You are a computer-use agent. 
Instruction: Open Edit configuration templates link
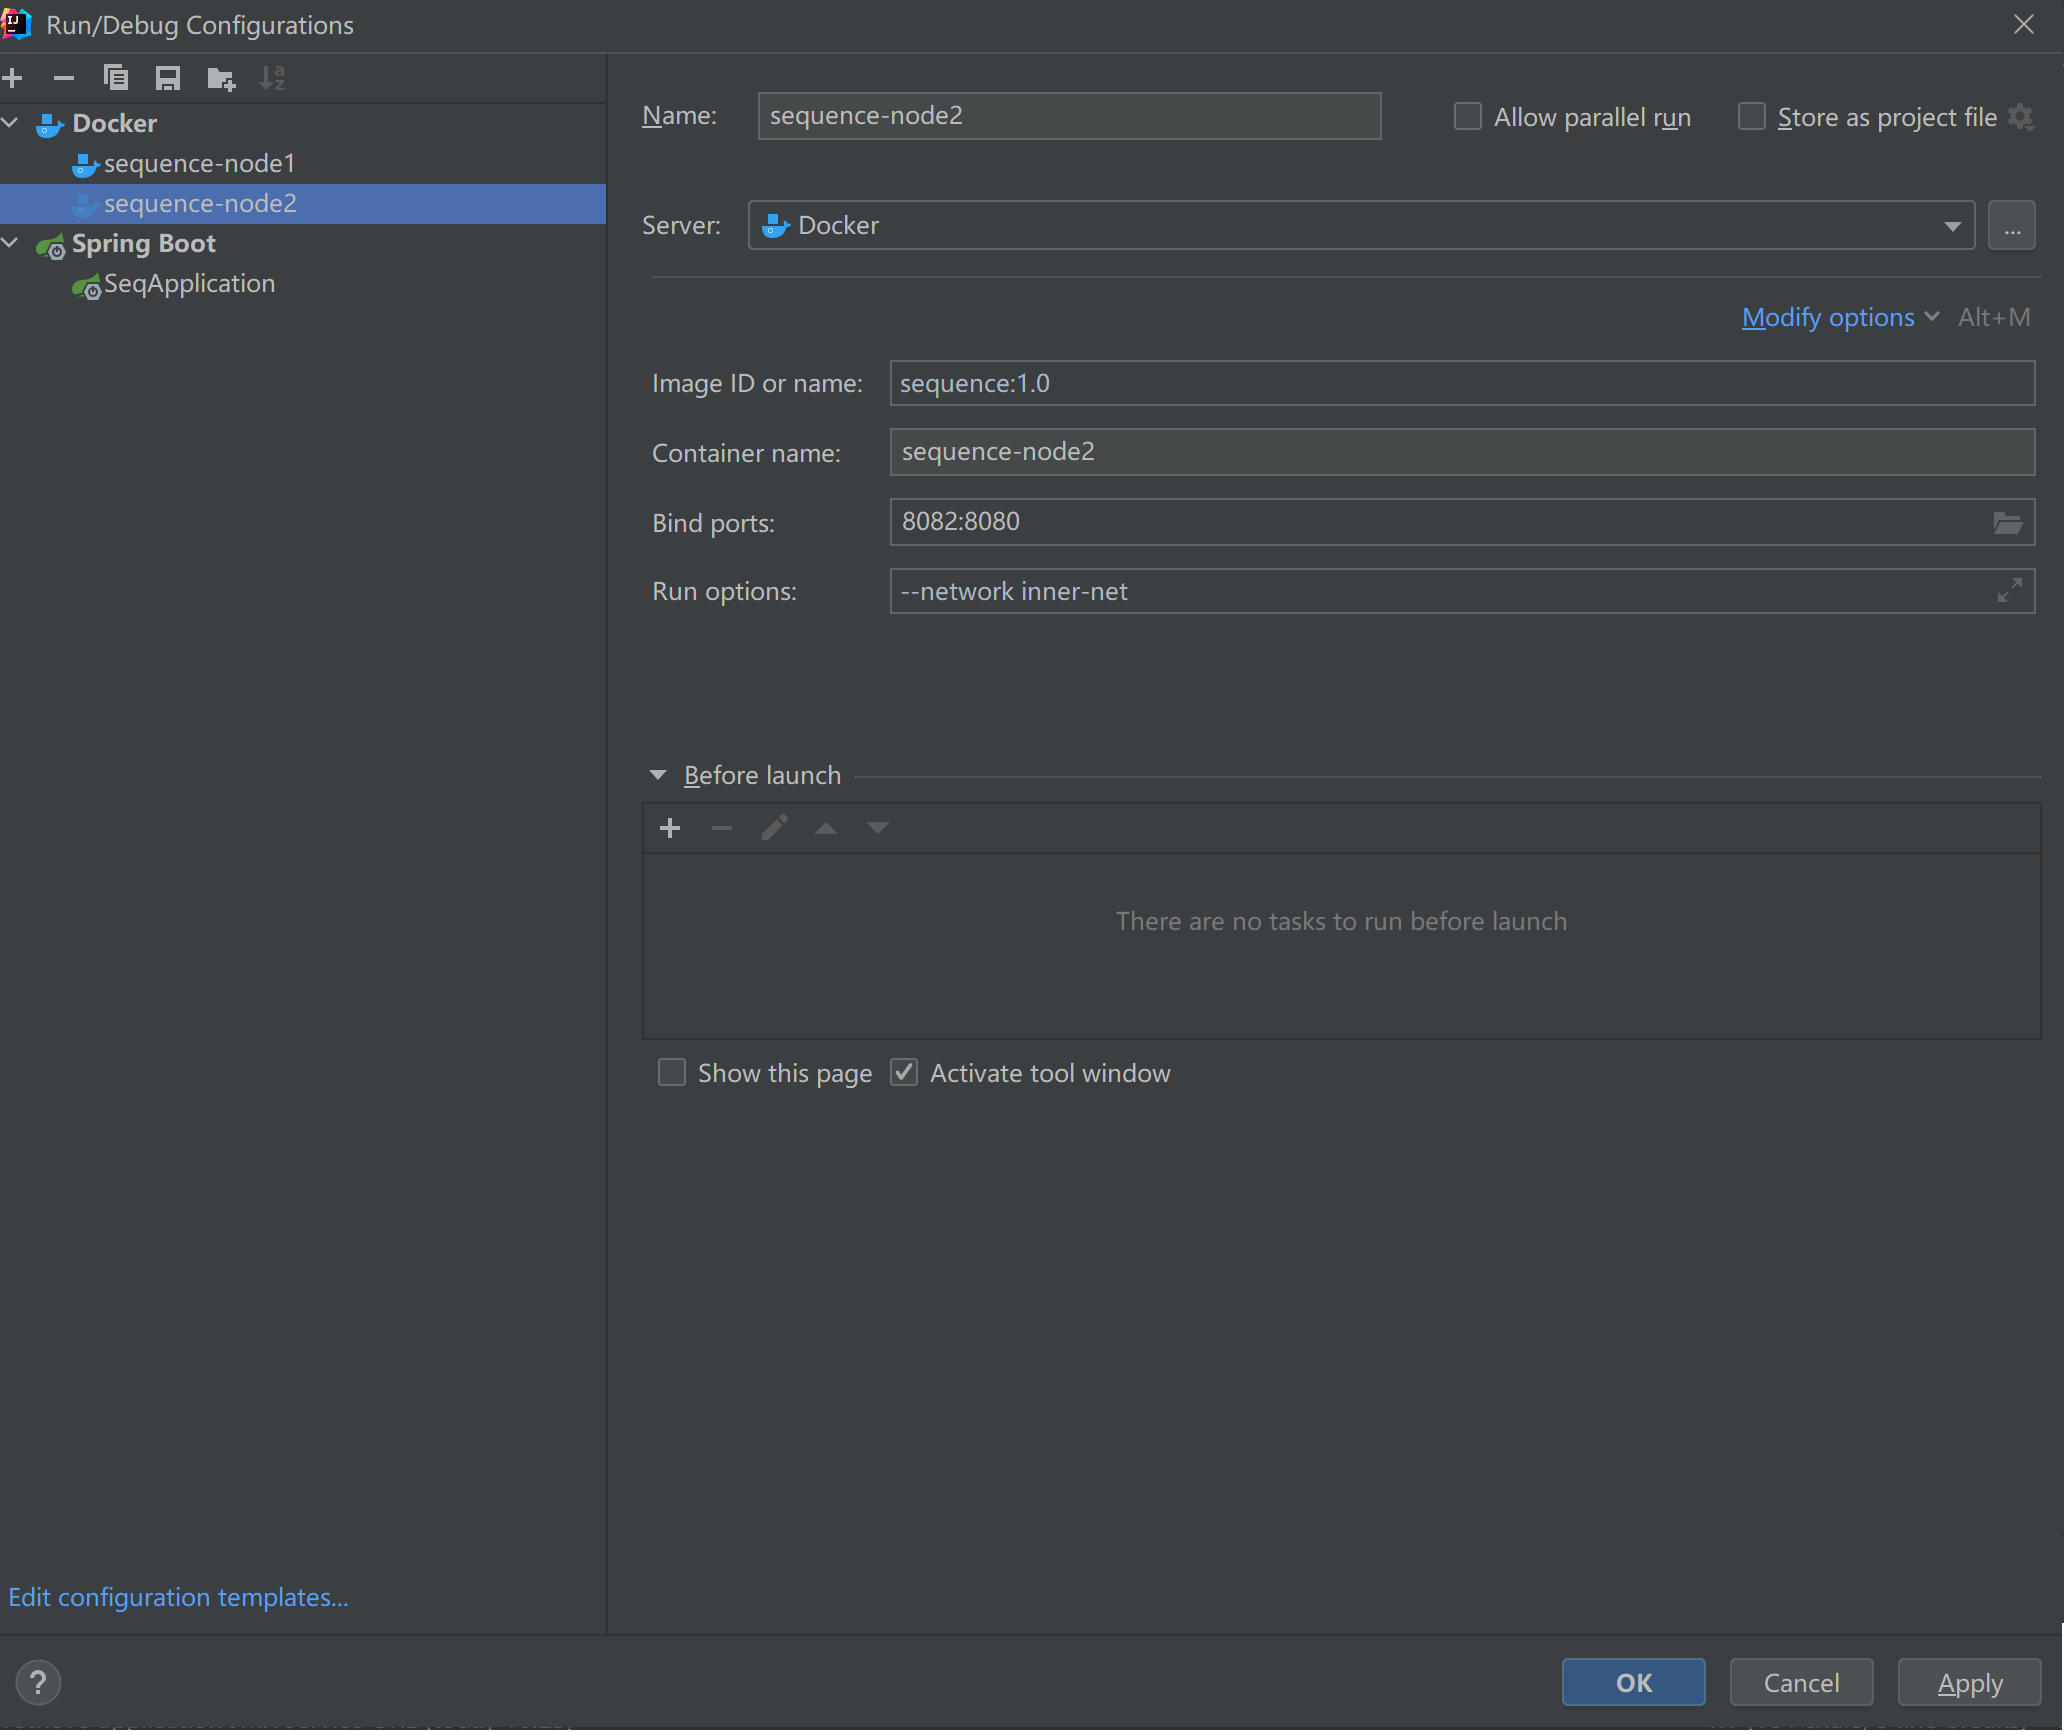[x=178, y=1597]
